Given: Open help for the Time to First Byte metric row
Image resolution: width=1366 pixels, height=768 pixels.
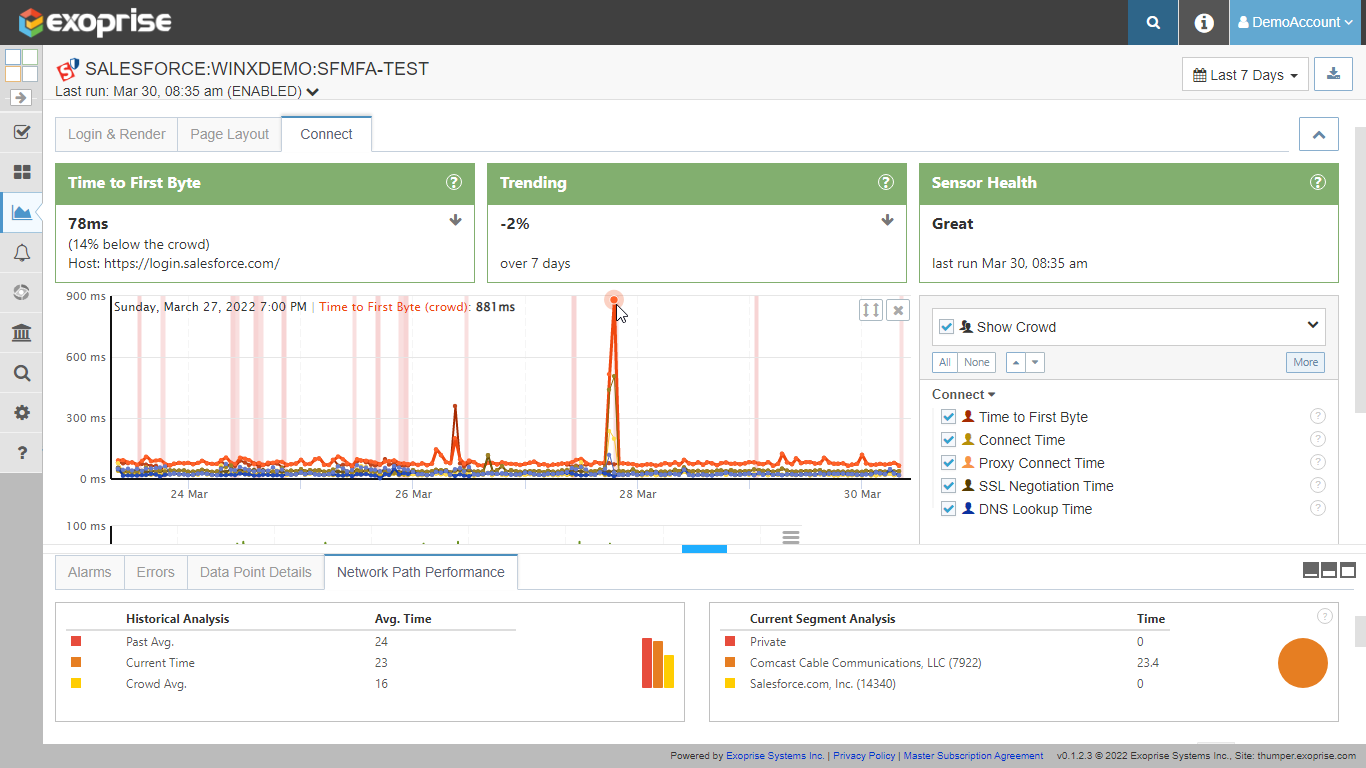Looking at the screenshot, I should tap(1318, 417).
